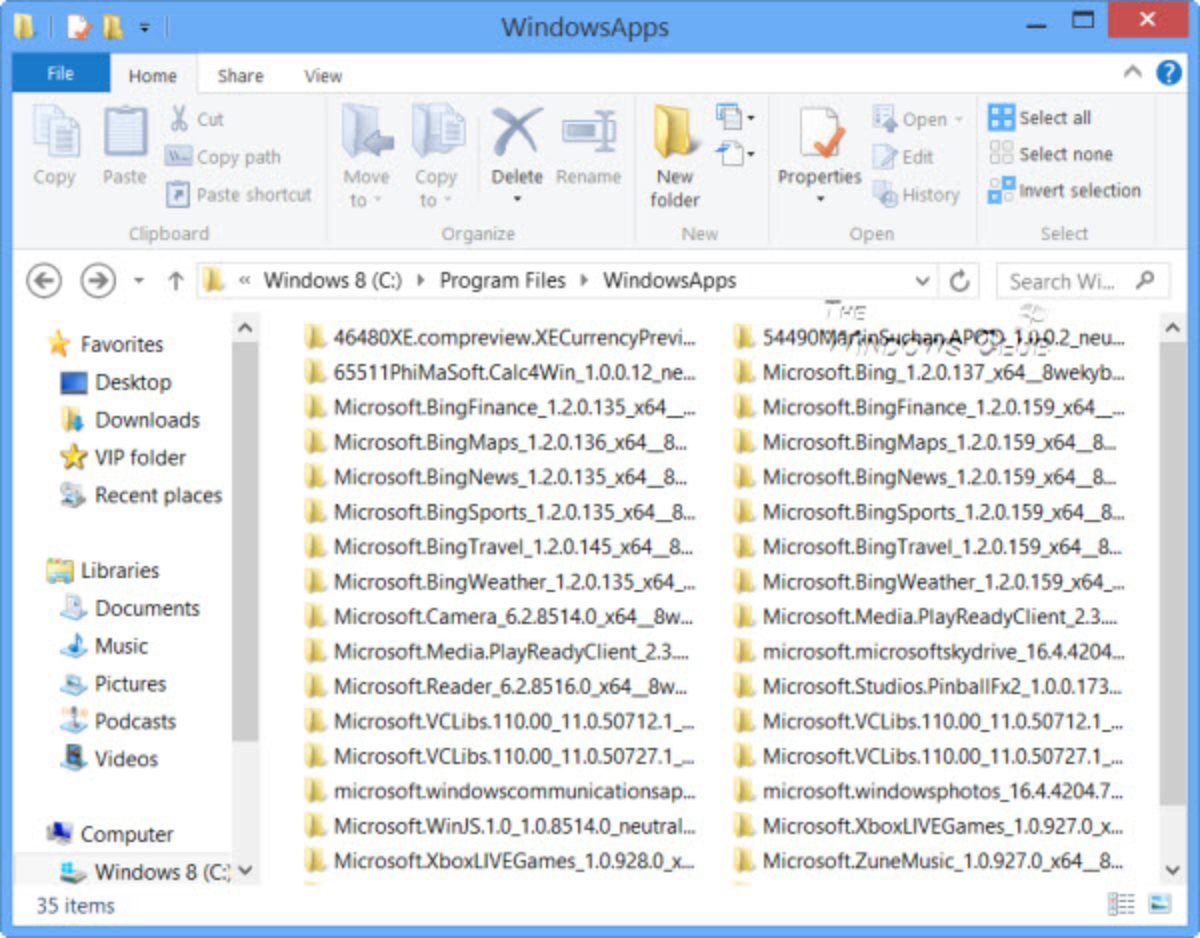Select Microsoft.ZuneMusic_1.0.927.0 folder

click(x=928, y=861)
